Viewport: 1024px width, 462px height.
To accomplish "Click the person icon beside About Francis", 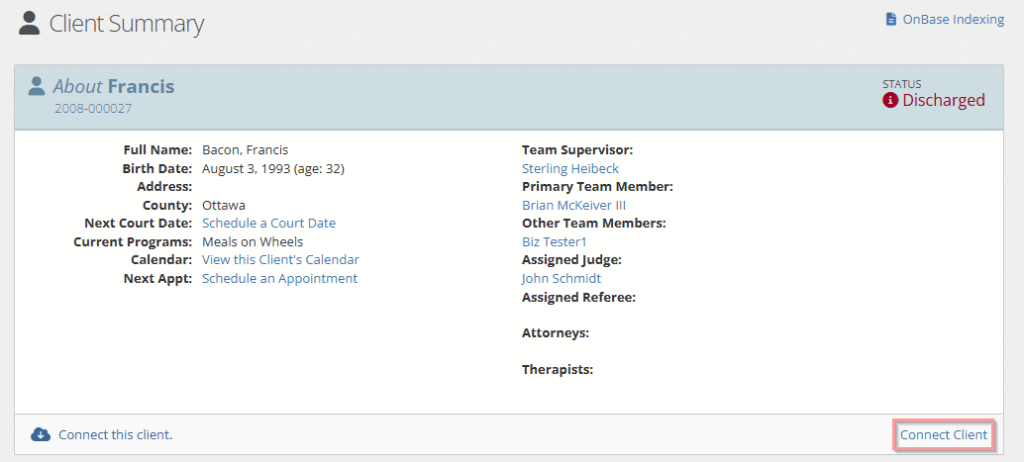I will 37,86.
